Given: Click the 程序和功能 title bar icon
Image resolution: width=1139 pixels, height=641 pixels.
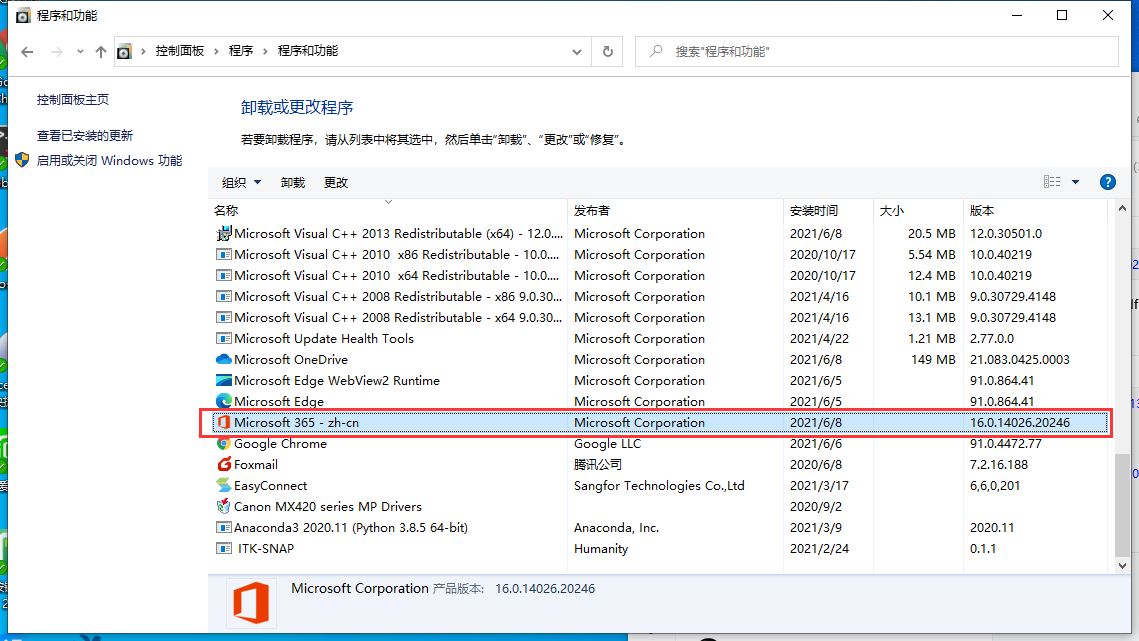Looking at the screenshot, I should (x=23, y=15).
